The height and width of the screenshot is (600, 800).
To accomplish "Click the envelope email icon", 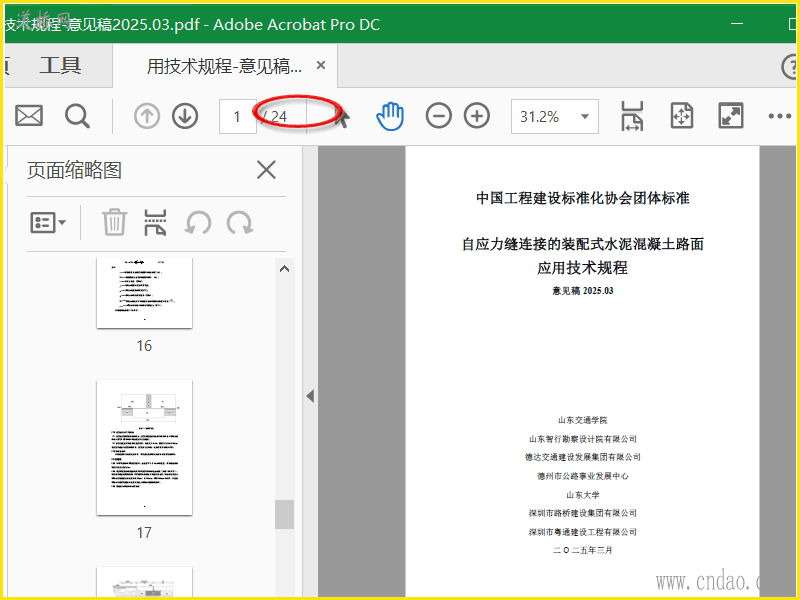I will (29, 116).
